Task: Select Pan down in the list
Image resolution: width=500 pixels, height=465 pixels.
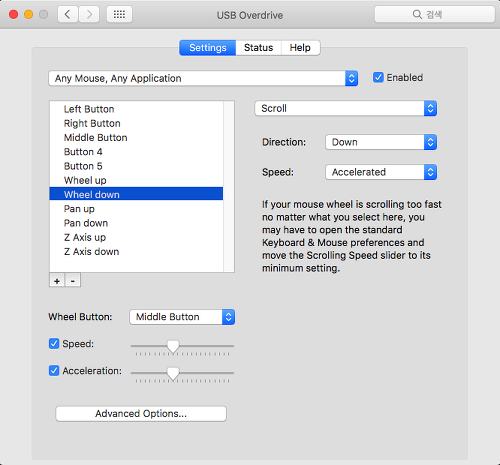Action: tap(136, 223)
